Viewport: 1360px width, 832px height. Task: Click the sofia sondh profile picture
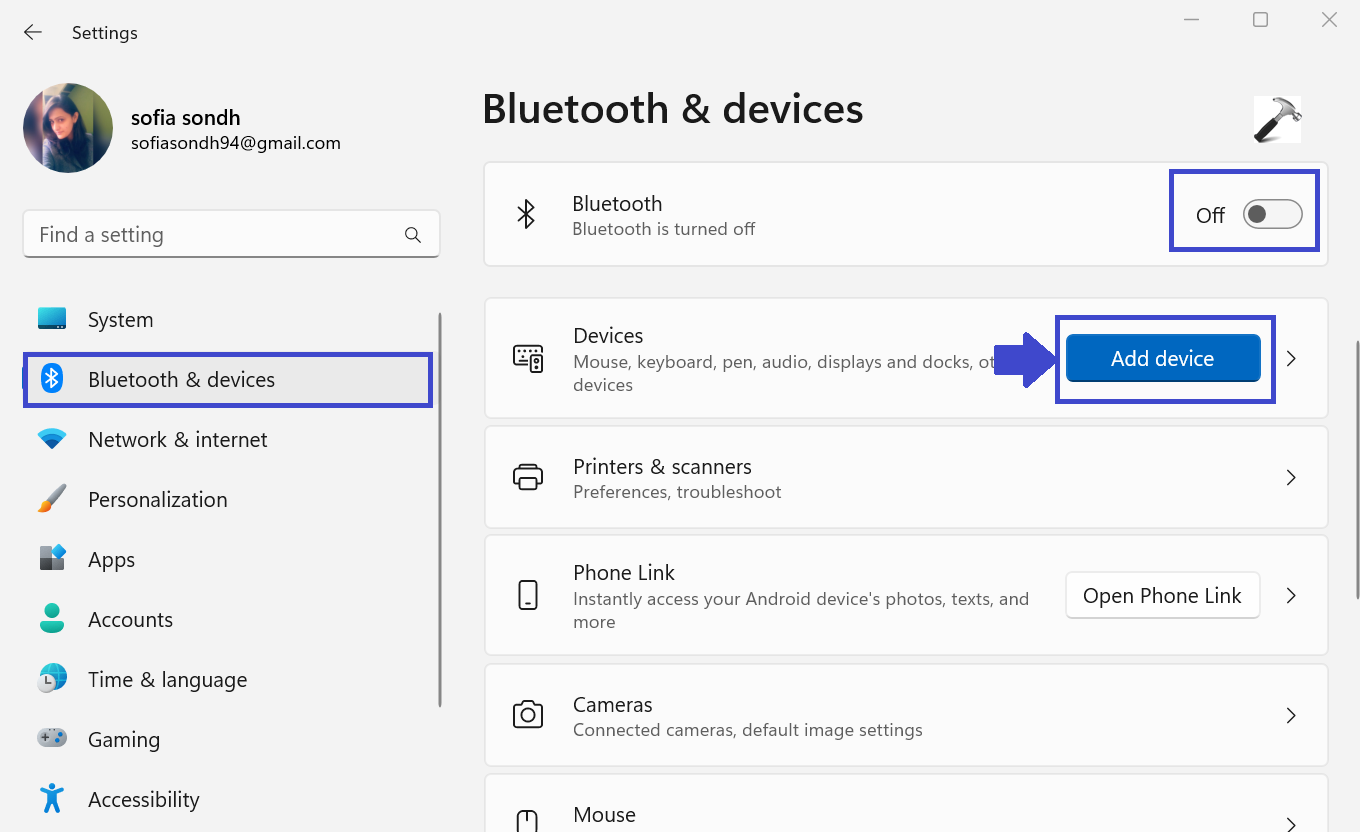coord(68,128)
